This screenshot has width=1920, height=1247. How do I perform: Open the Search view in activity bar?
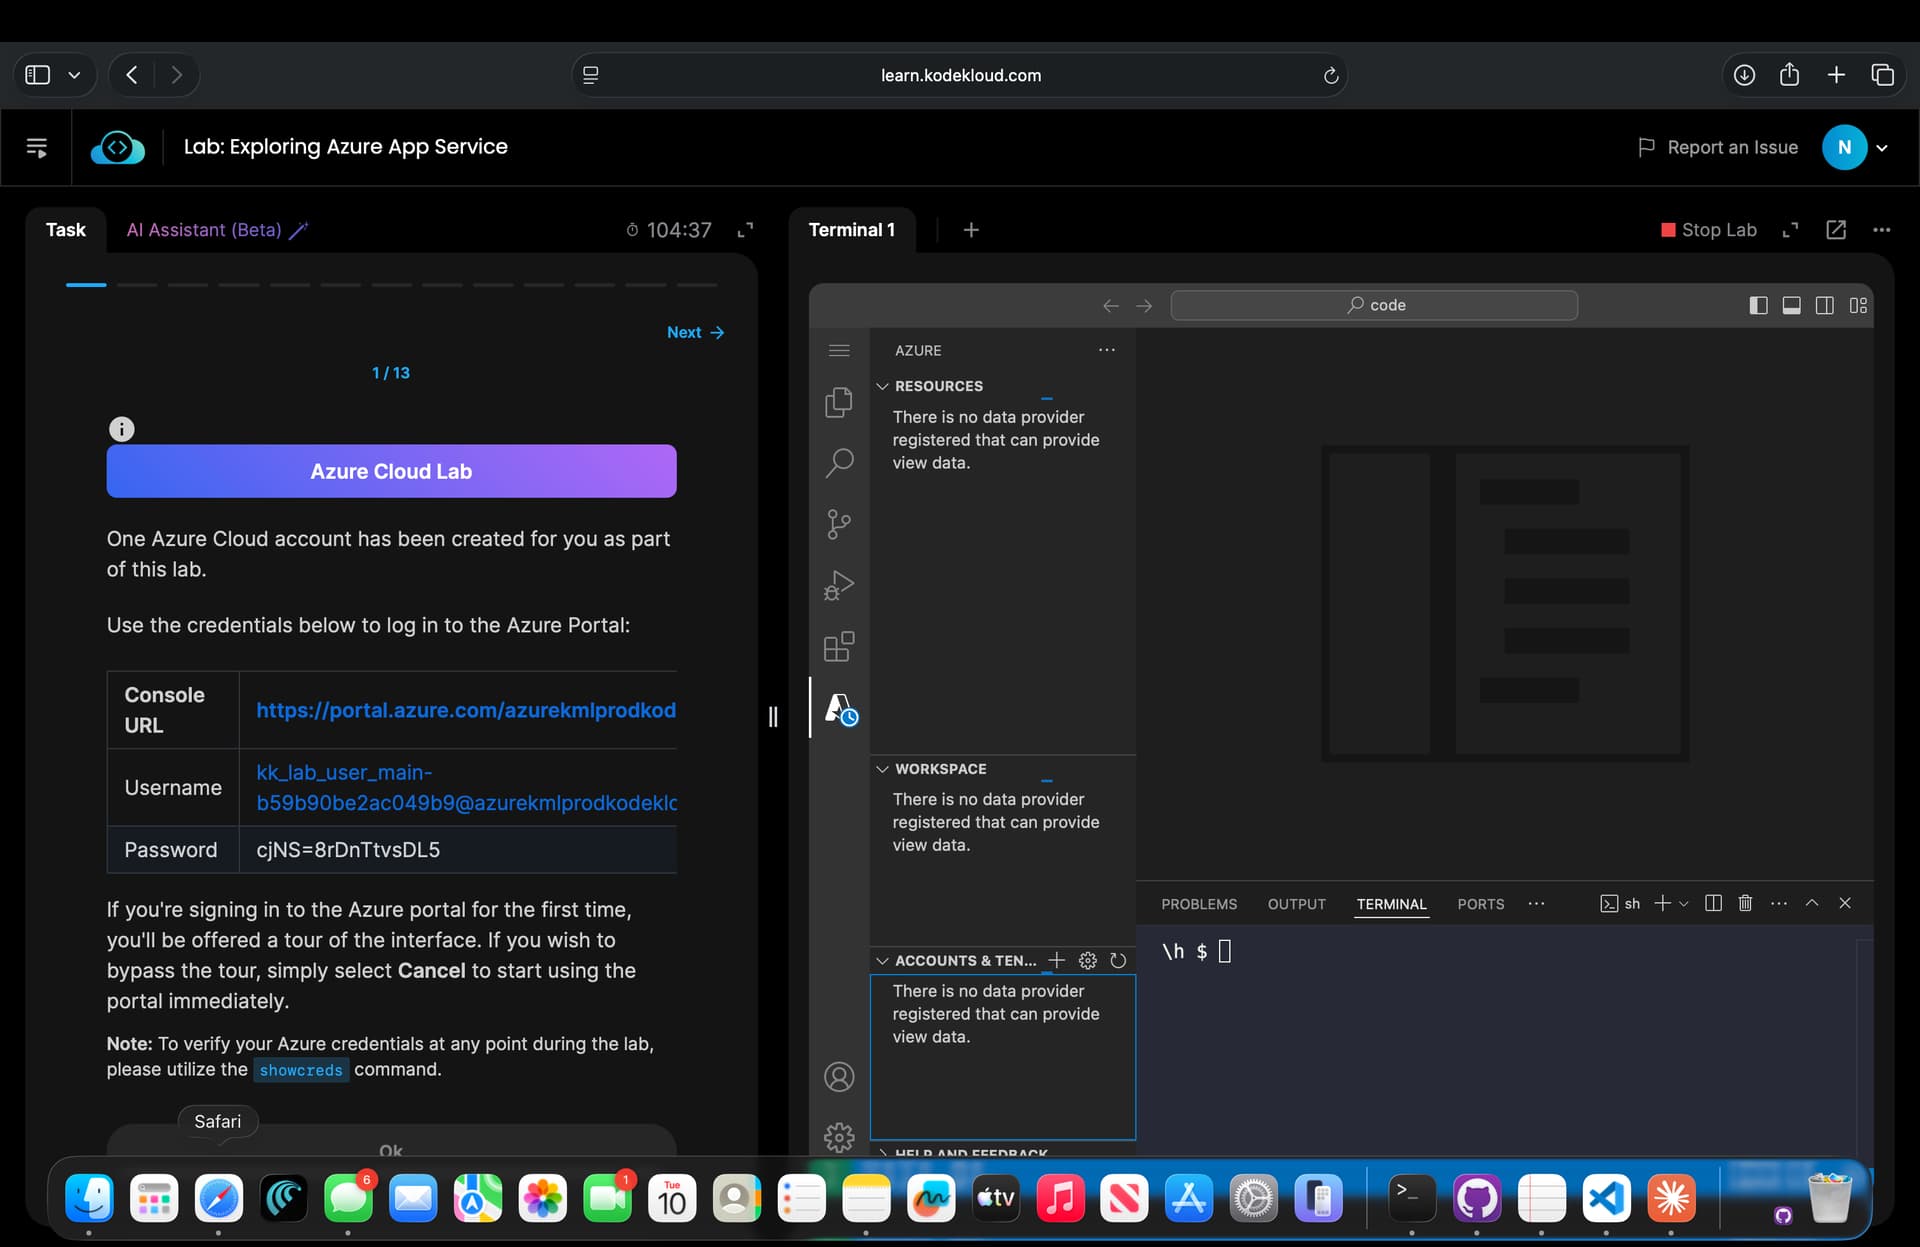pyautogui.click(x=838, y=463)
